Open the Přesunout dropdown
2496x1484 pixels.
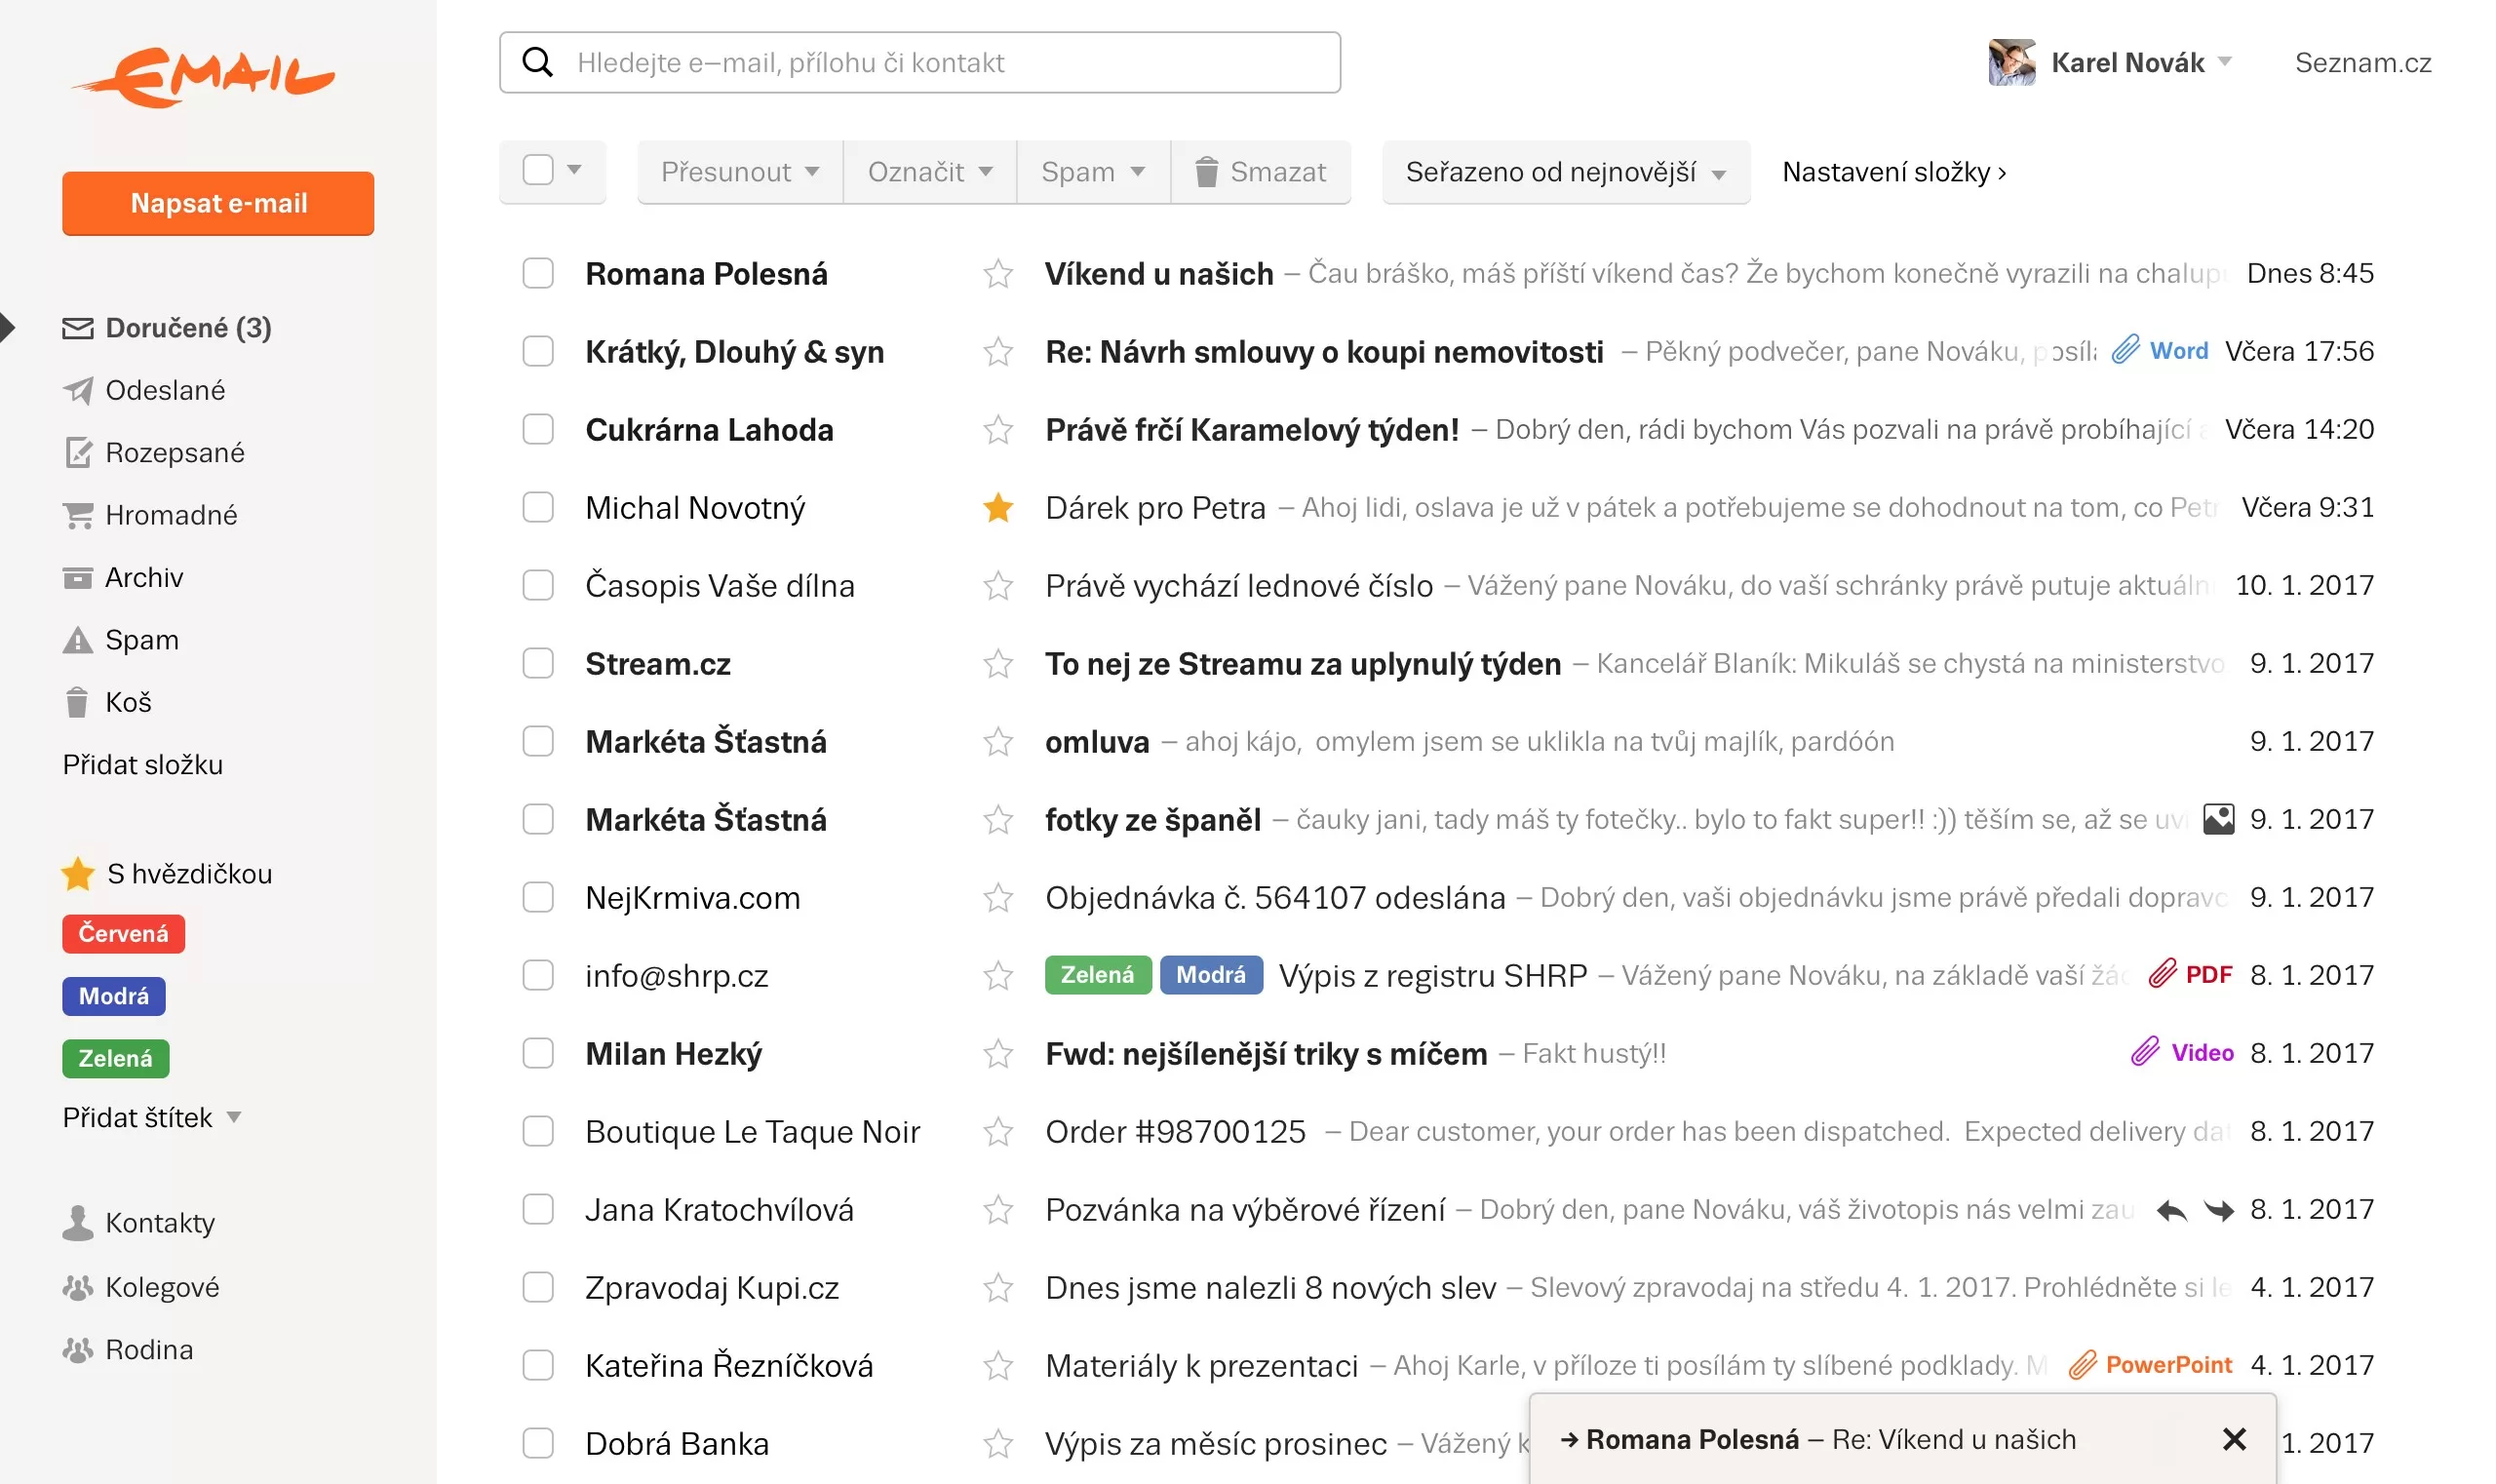pos(740,172)
